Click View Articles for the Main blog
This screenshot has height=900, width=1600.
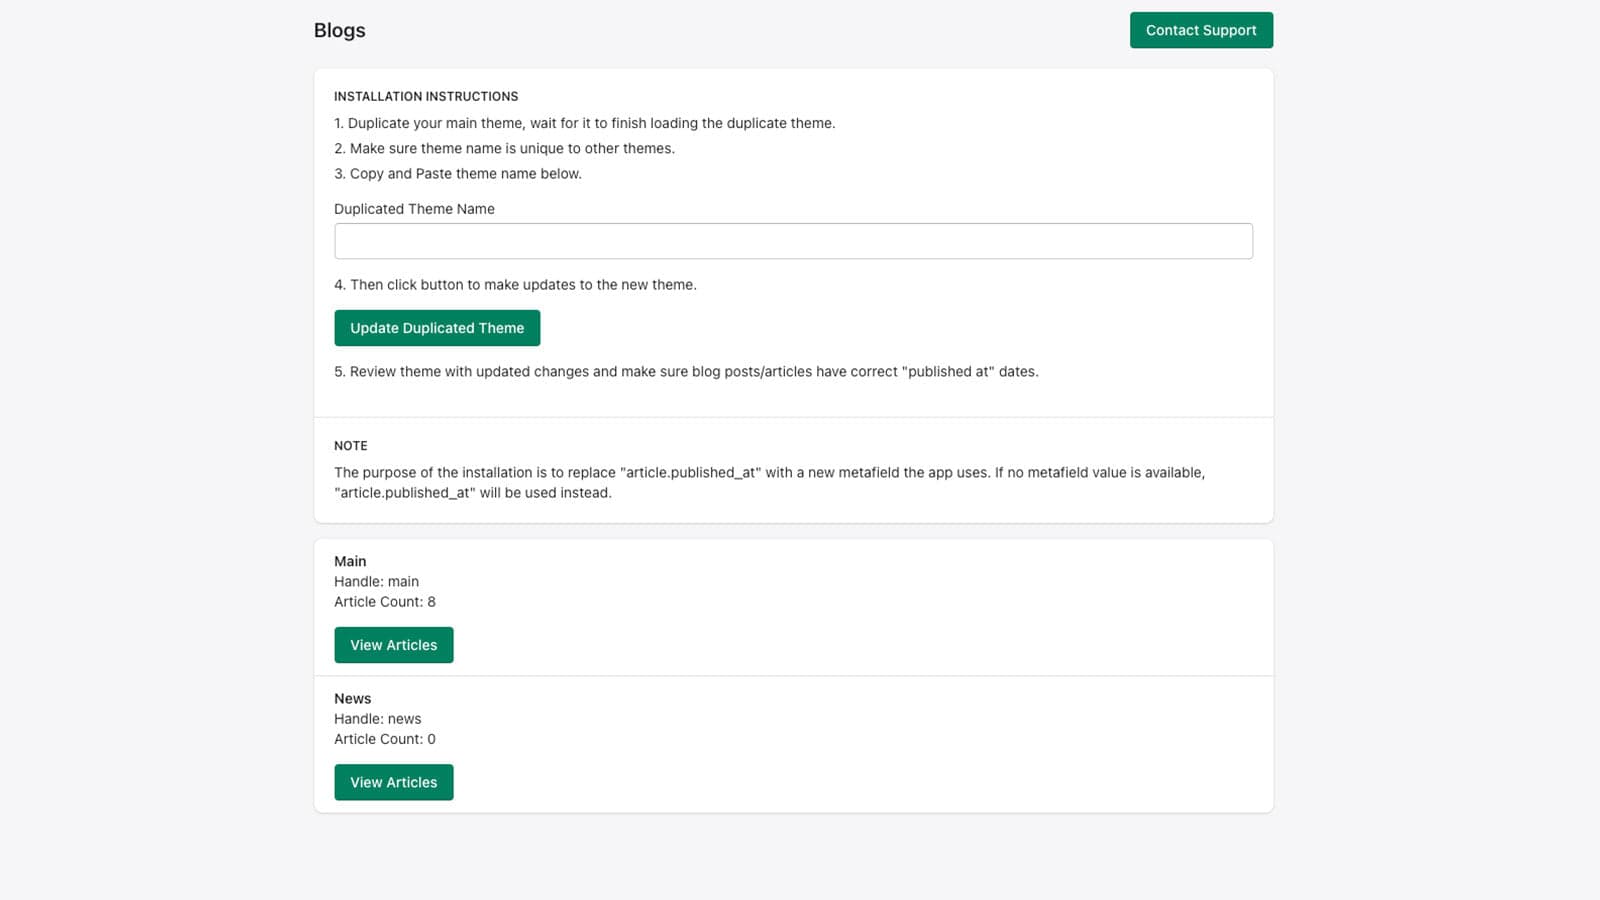[x=393, y=645]
